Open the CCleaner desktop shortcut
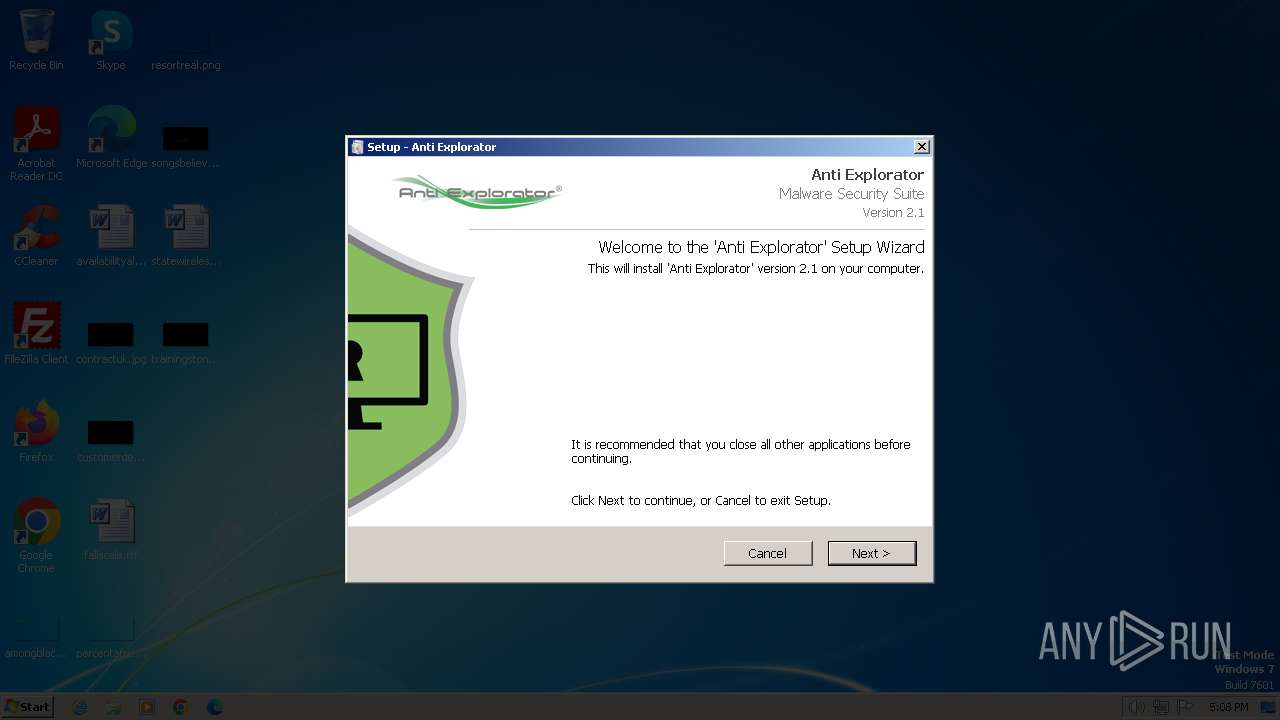The width and height of the screenshot is (1280, 720). (x=36, y=236)
